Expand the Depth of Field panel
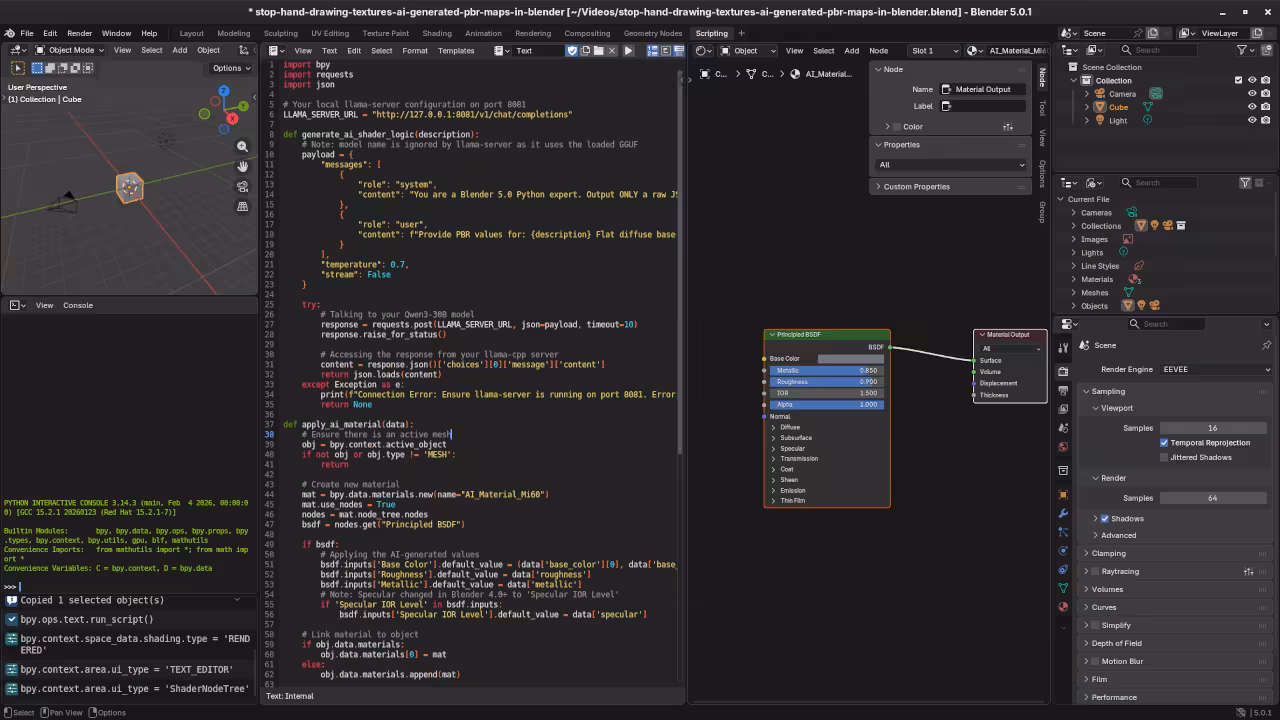The height and width of the screenshot is (720, 1280). [x=1116, y=643]
